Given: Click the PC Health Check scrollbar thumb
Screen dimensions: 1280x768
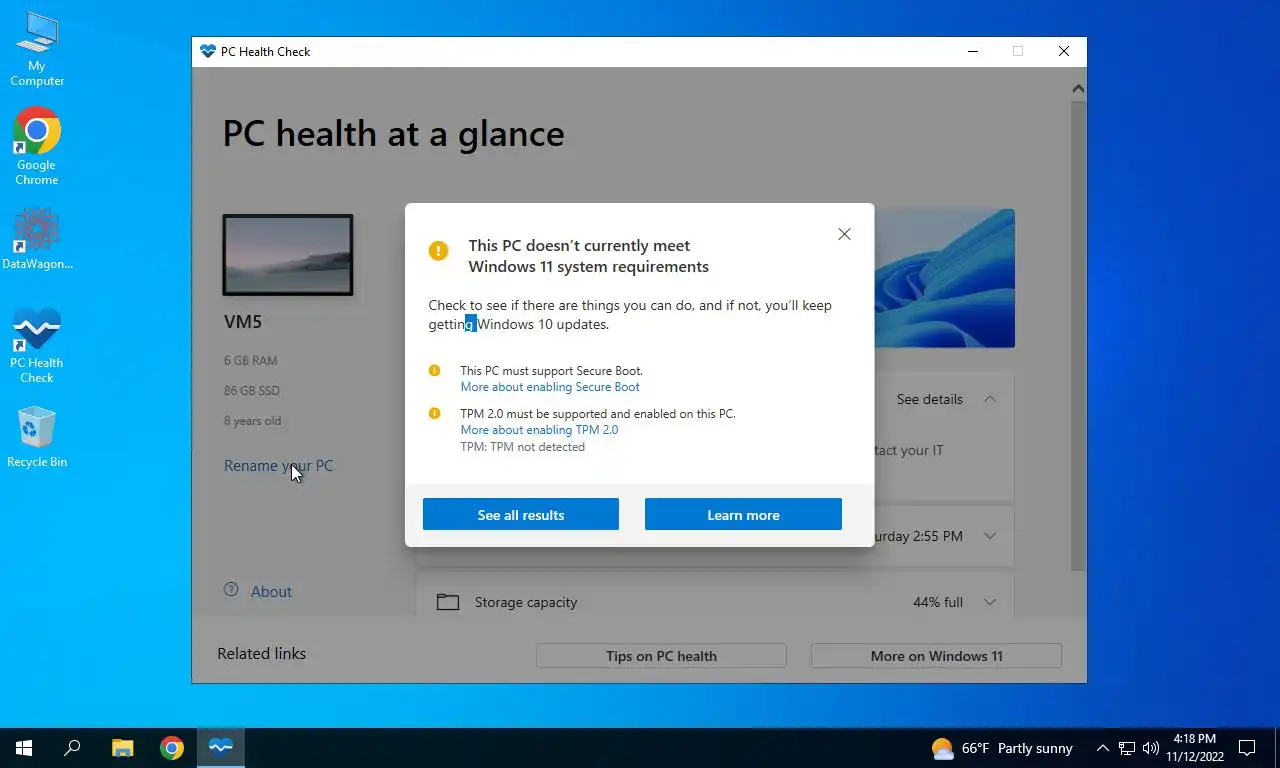Looking at the screenshot, I should click(x=1078, y=335).
